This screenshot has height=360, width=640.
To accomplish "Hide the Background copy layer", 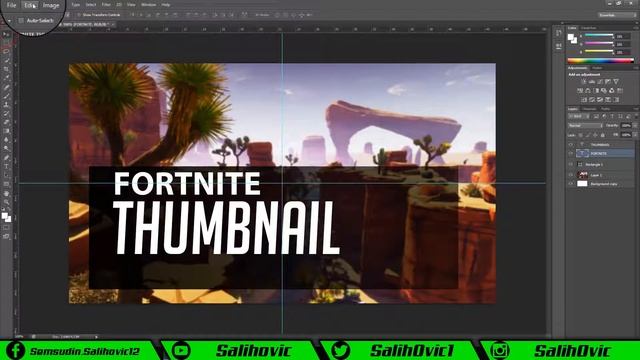I will 571,184.
